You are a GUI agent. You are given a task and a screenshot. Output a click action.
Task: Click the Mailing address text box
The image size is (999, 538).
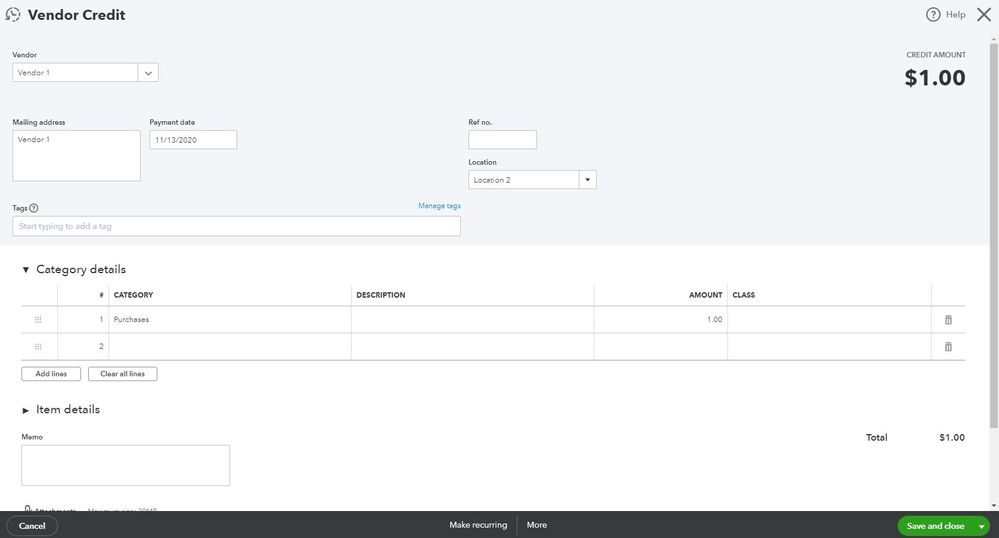tap(76, 156)
